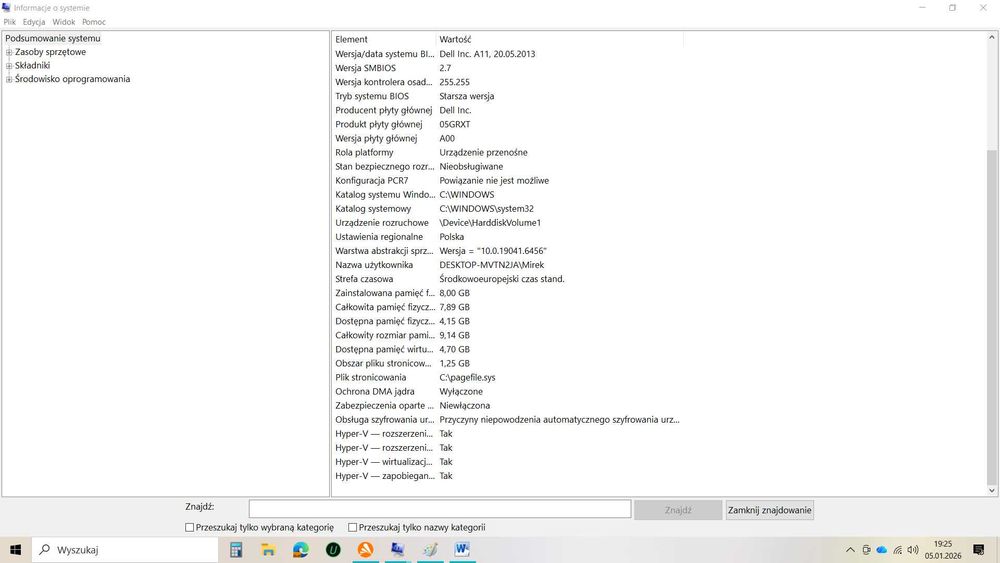Click the value 4,15 GB

click(455, 321)
